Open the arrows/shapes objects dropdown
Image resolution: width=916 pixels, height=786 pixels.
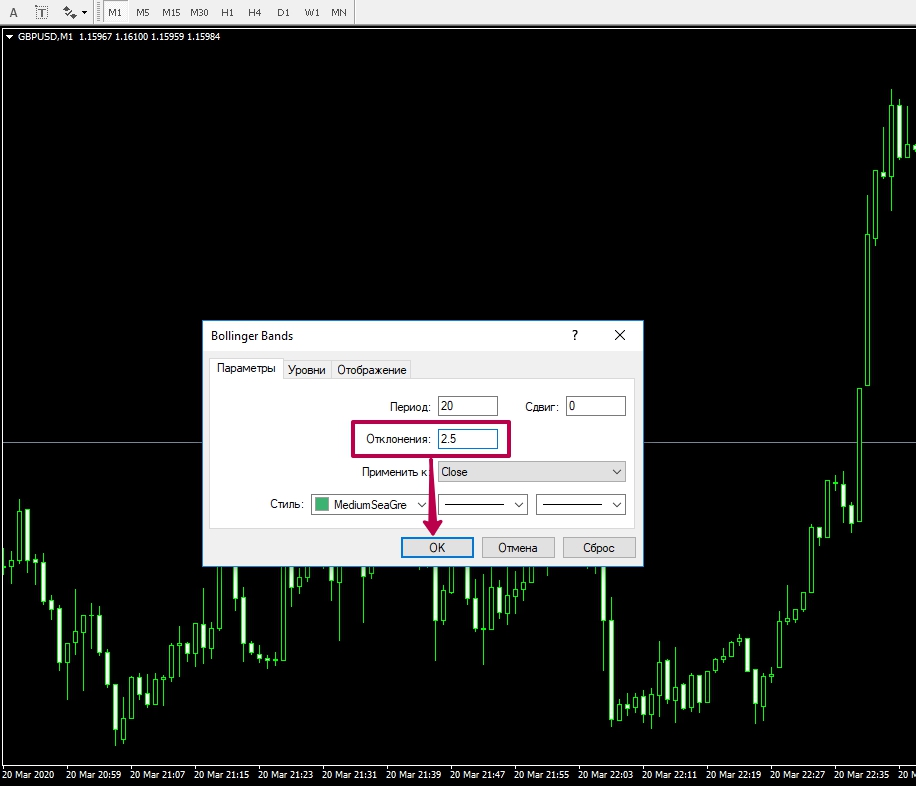coord(74,13)
